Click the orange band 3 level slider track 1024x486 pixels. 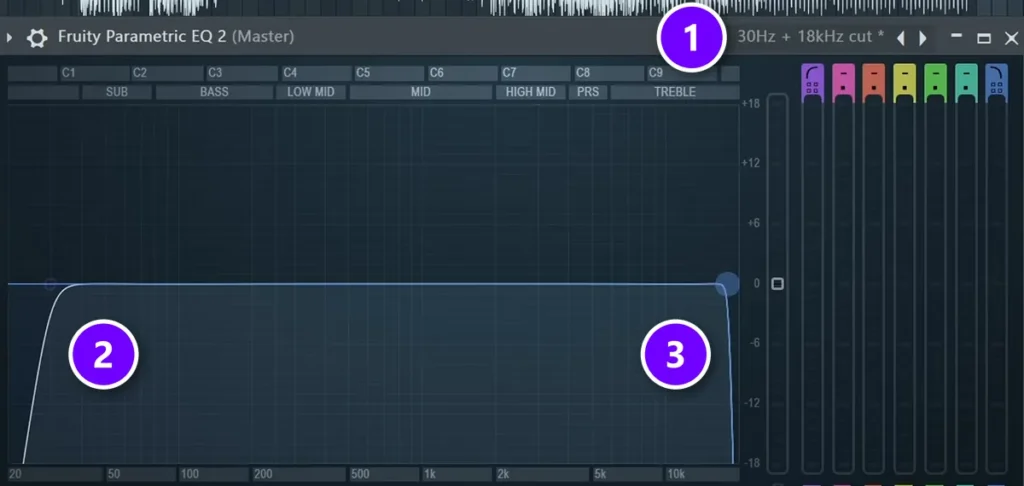point(874,284)
